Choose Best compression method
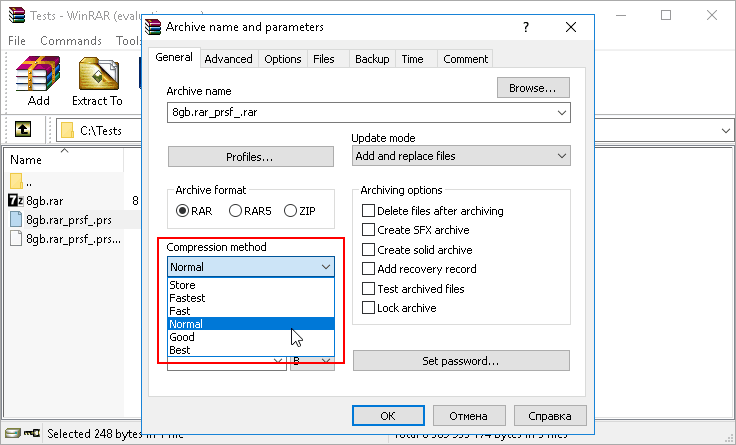 251,350
